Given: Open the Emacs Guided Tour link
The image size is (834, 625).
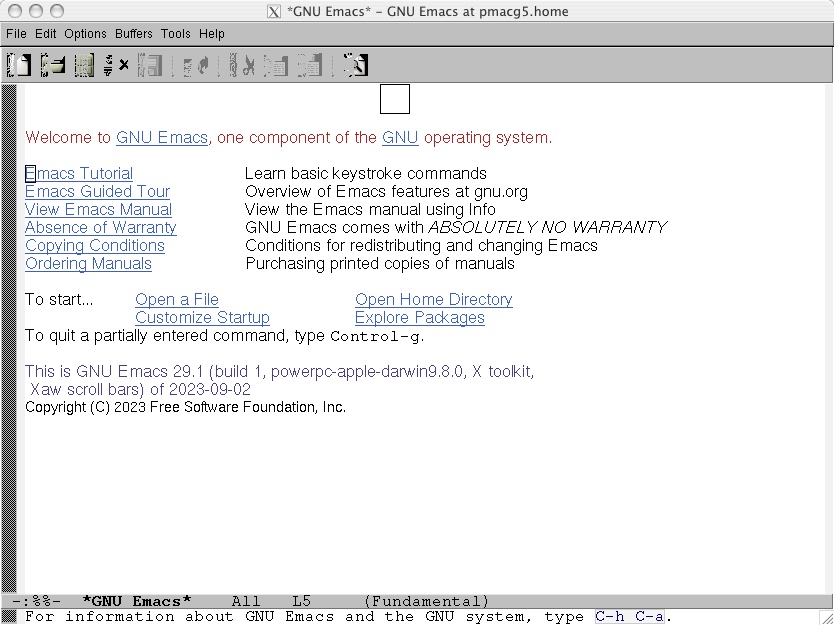Looking at the screenshot, I should 97,191.
